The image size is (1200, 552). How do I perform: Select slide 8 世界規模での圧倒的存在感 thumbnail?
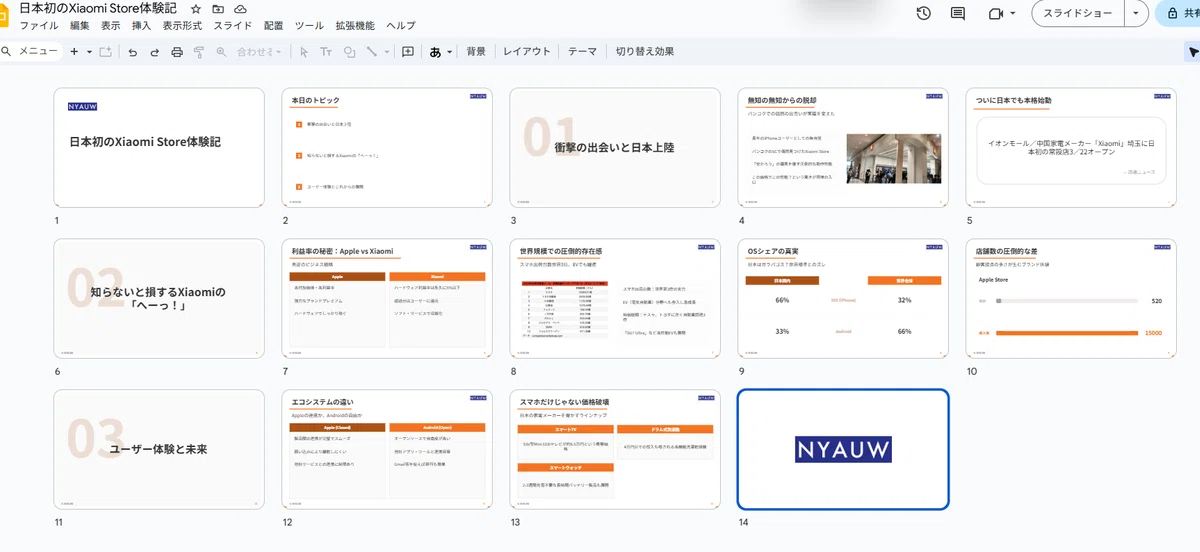click(x=615, y=298)
